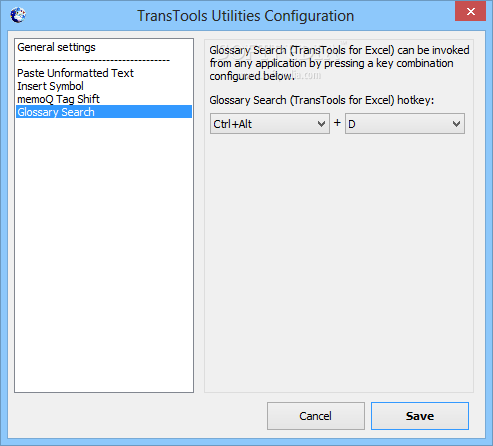Select General settings in the list

[104, 47]
